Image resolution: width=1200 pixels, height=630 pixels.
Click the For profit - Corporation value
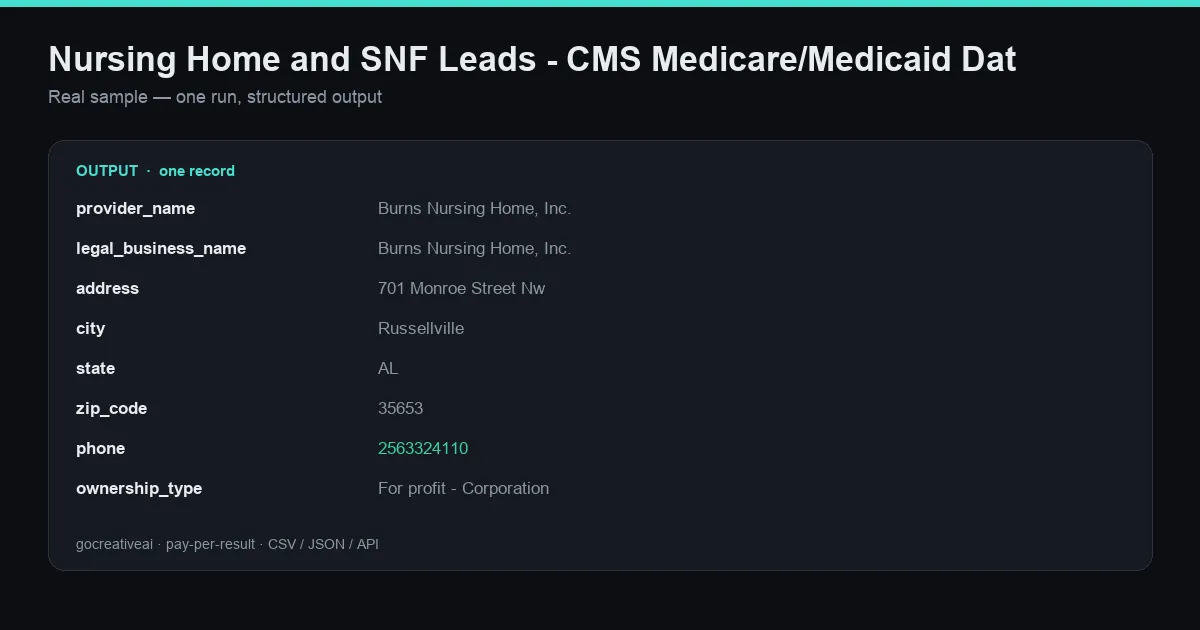(463, 488)
